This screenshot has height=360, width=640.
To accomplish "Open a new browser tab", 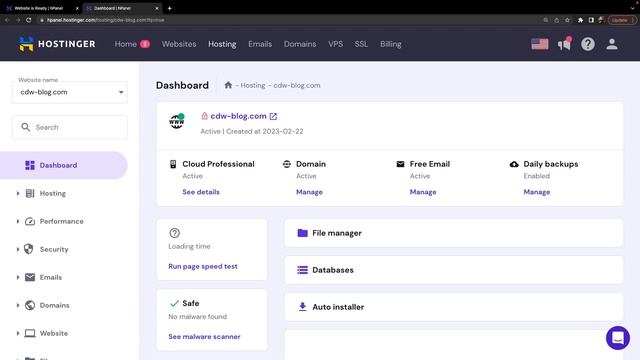I will tap(169, 8).
